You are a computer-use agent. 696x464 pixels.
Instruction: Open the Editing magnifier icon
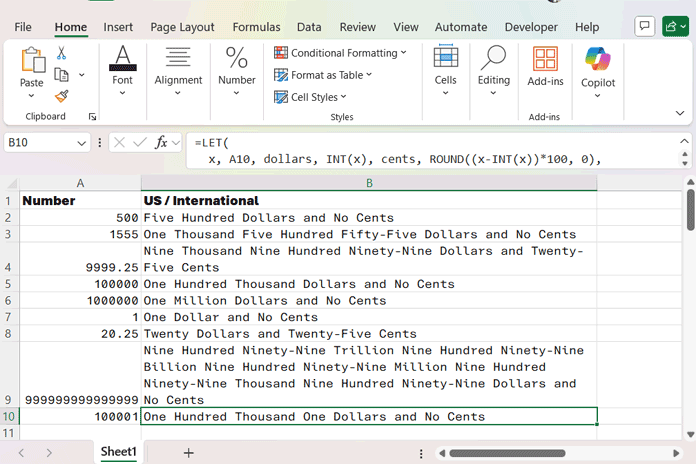(493, 57)
